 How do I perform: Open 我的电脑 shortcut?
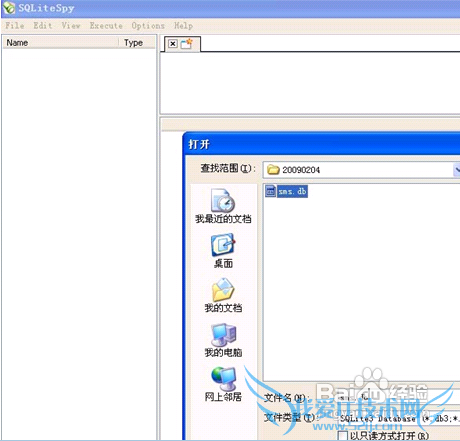[223, 340]
